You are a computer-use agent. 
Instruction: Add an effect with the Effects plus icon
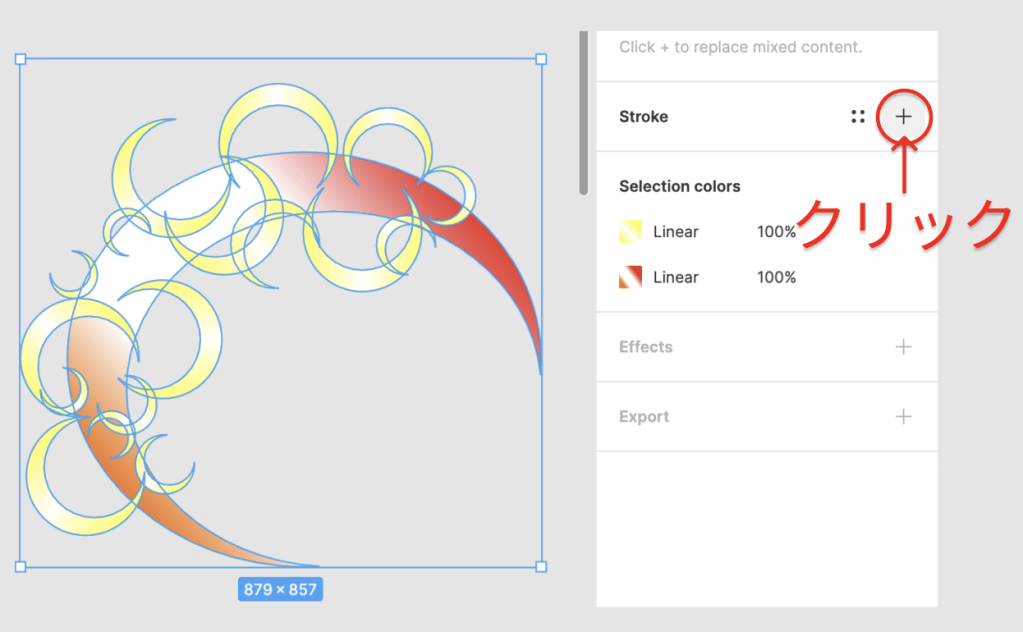[903, 347]
